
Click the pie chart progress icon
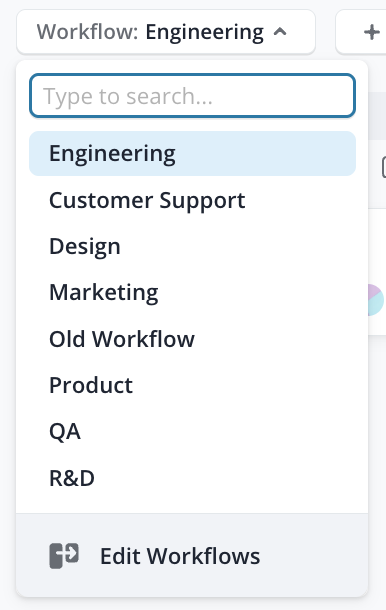(376, 300)
